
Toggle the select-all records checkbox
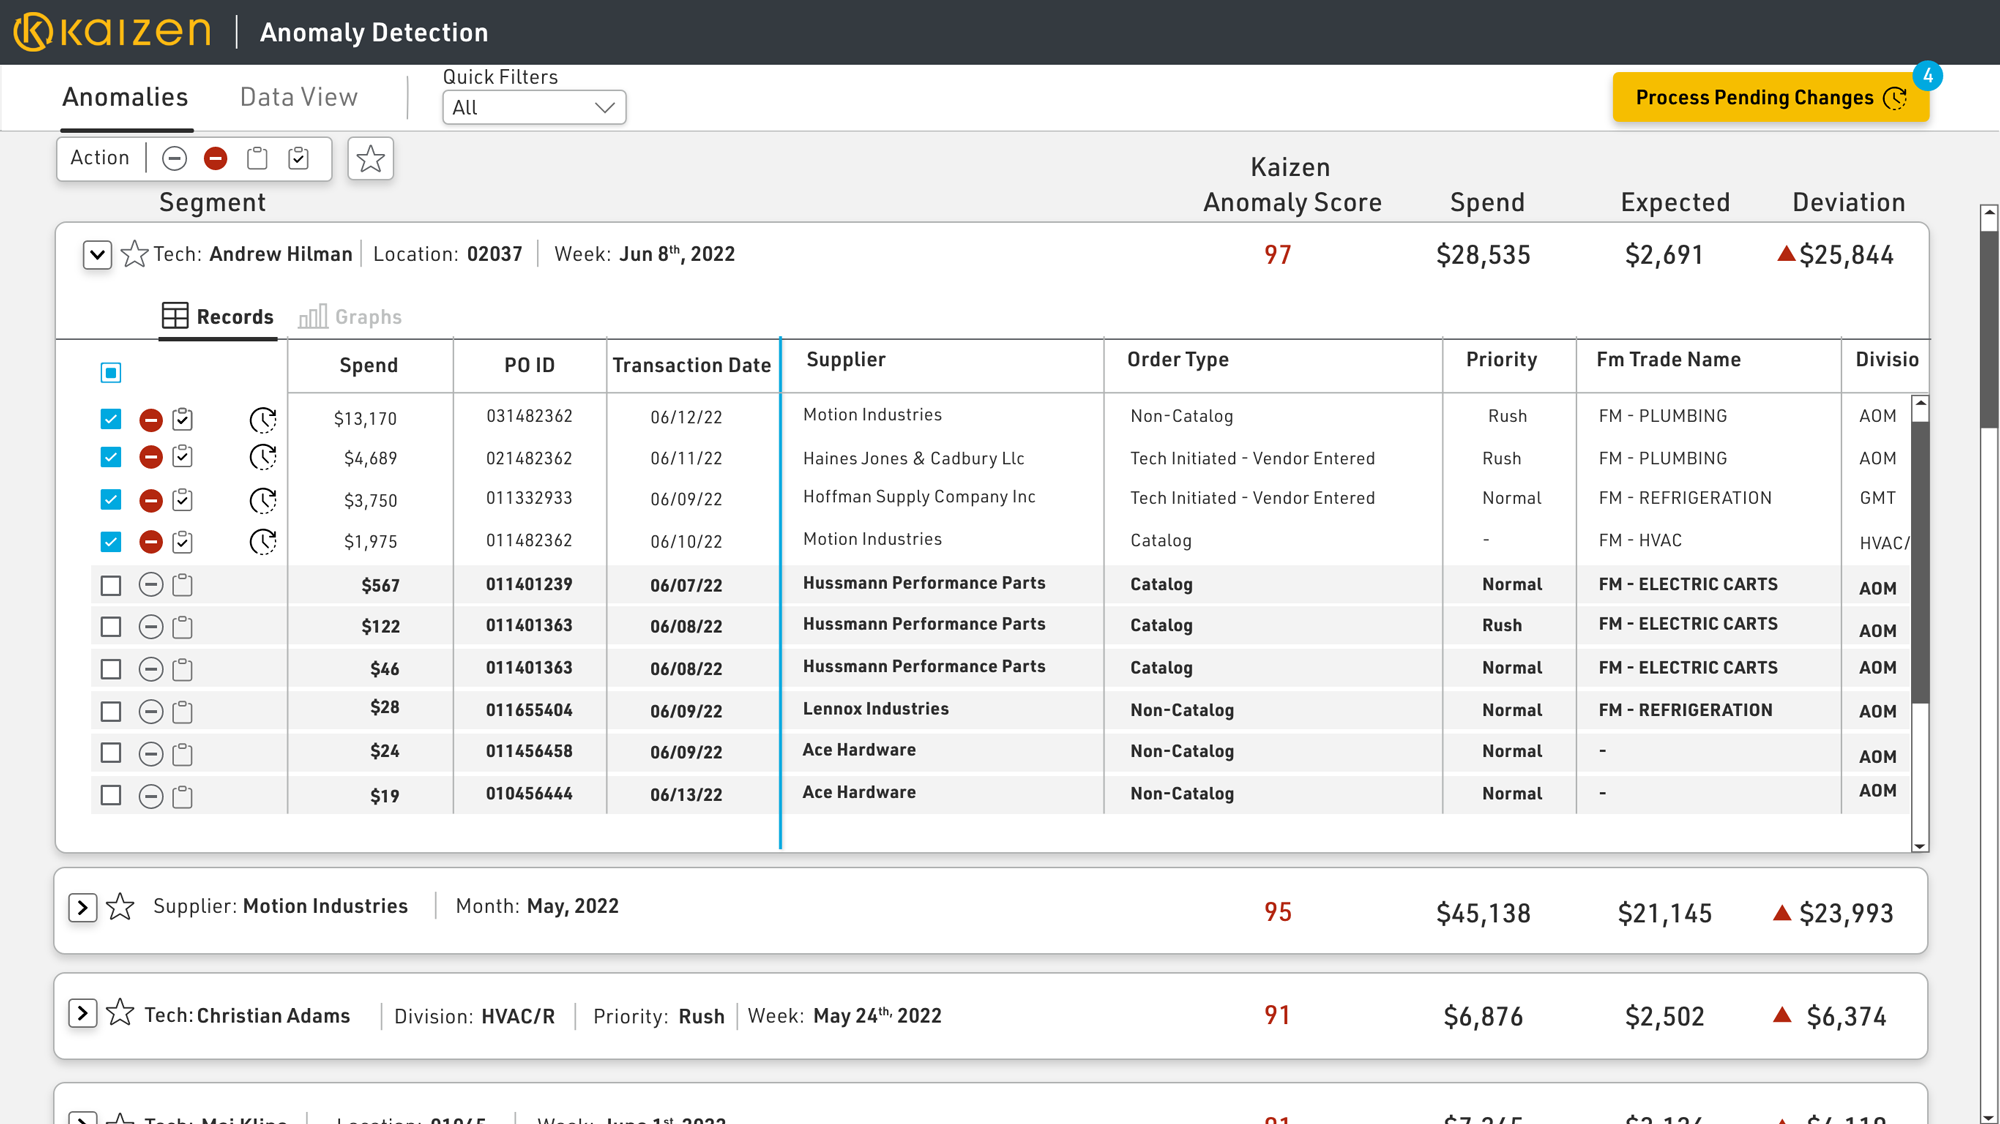pyautogui.click(x=111, y=373)
